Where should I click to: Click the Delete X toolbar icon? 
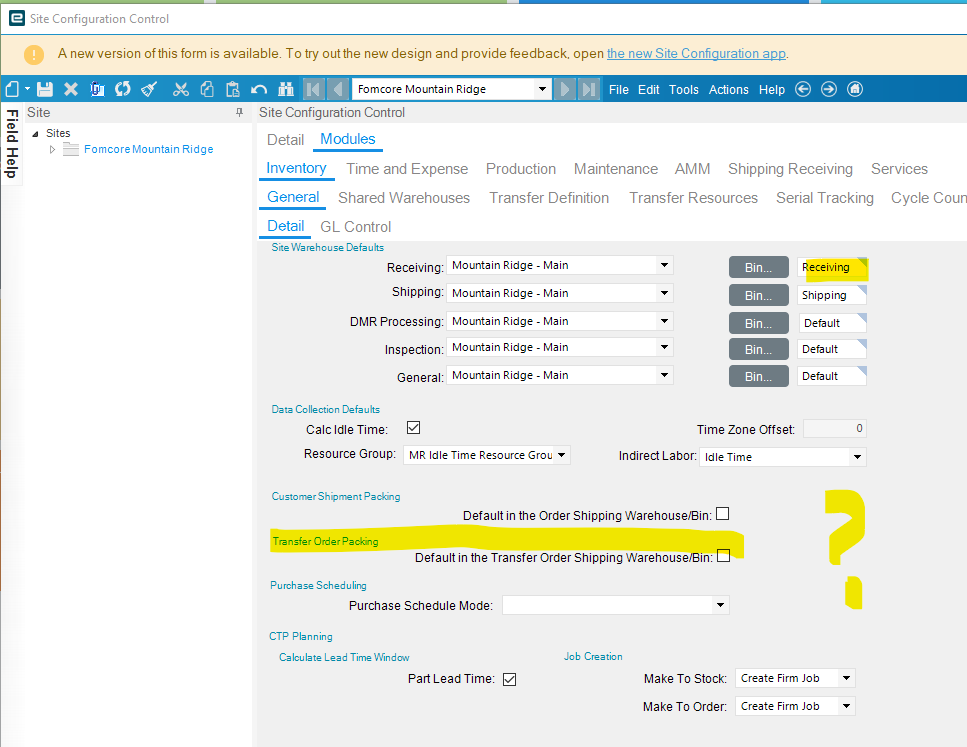click(71, 89)
